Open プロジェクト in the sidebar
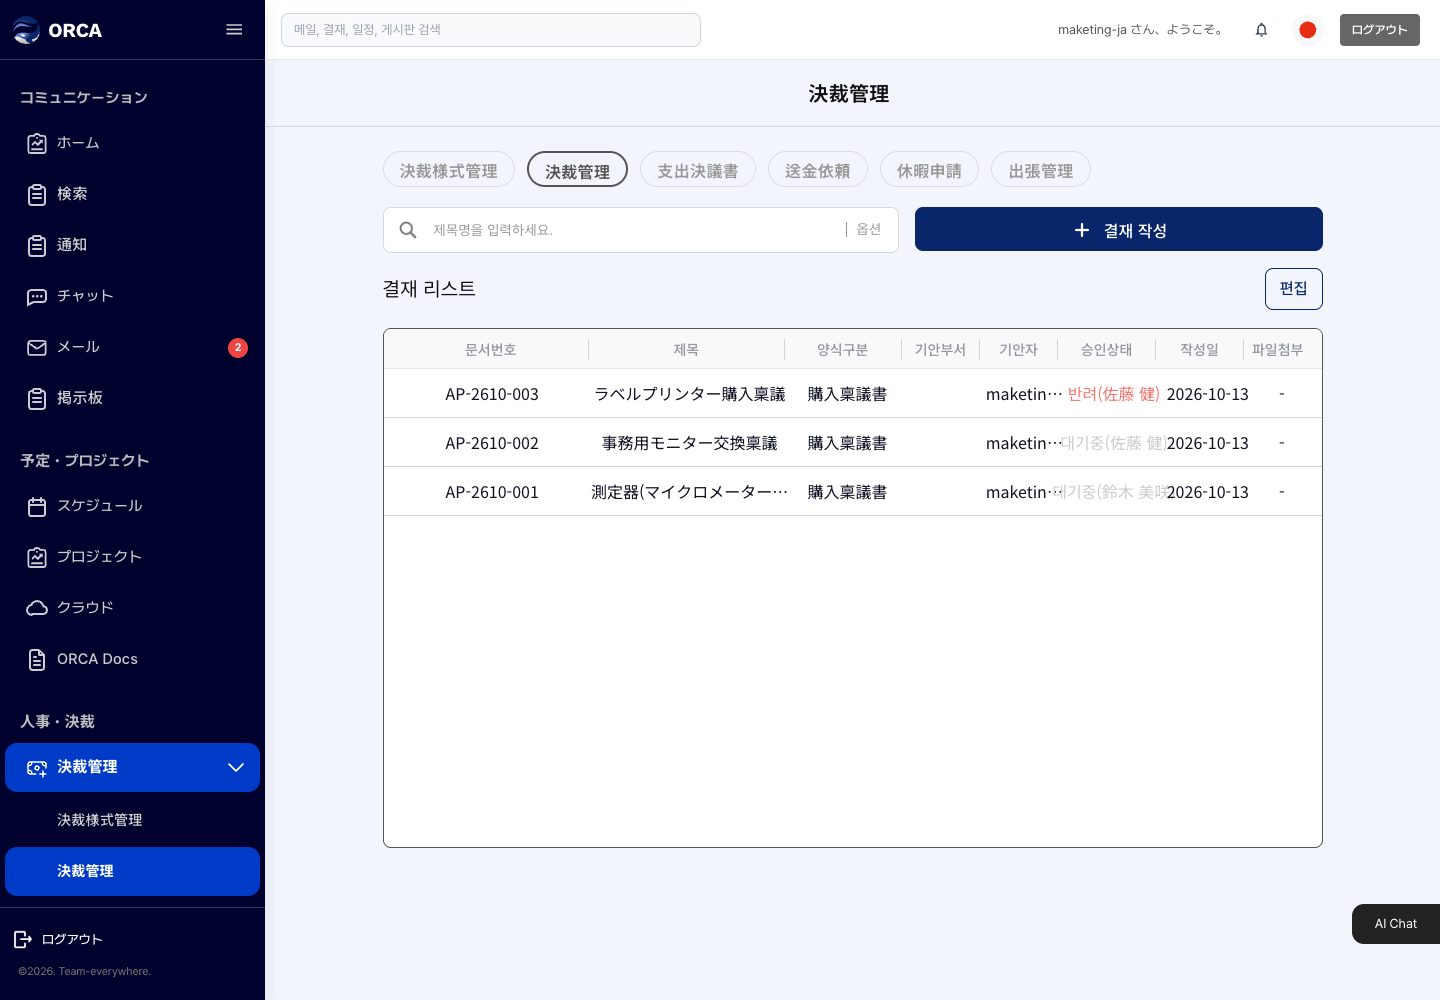Viewport: 1440px width, 1000px height. (x=132, y=557)
